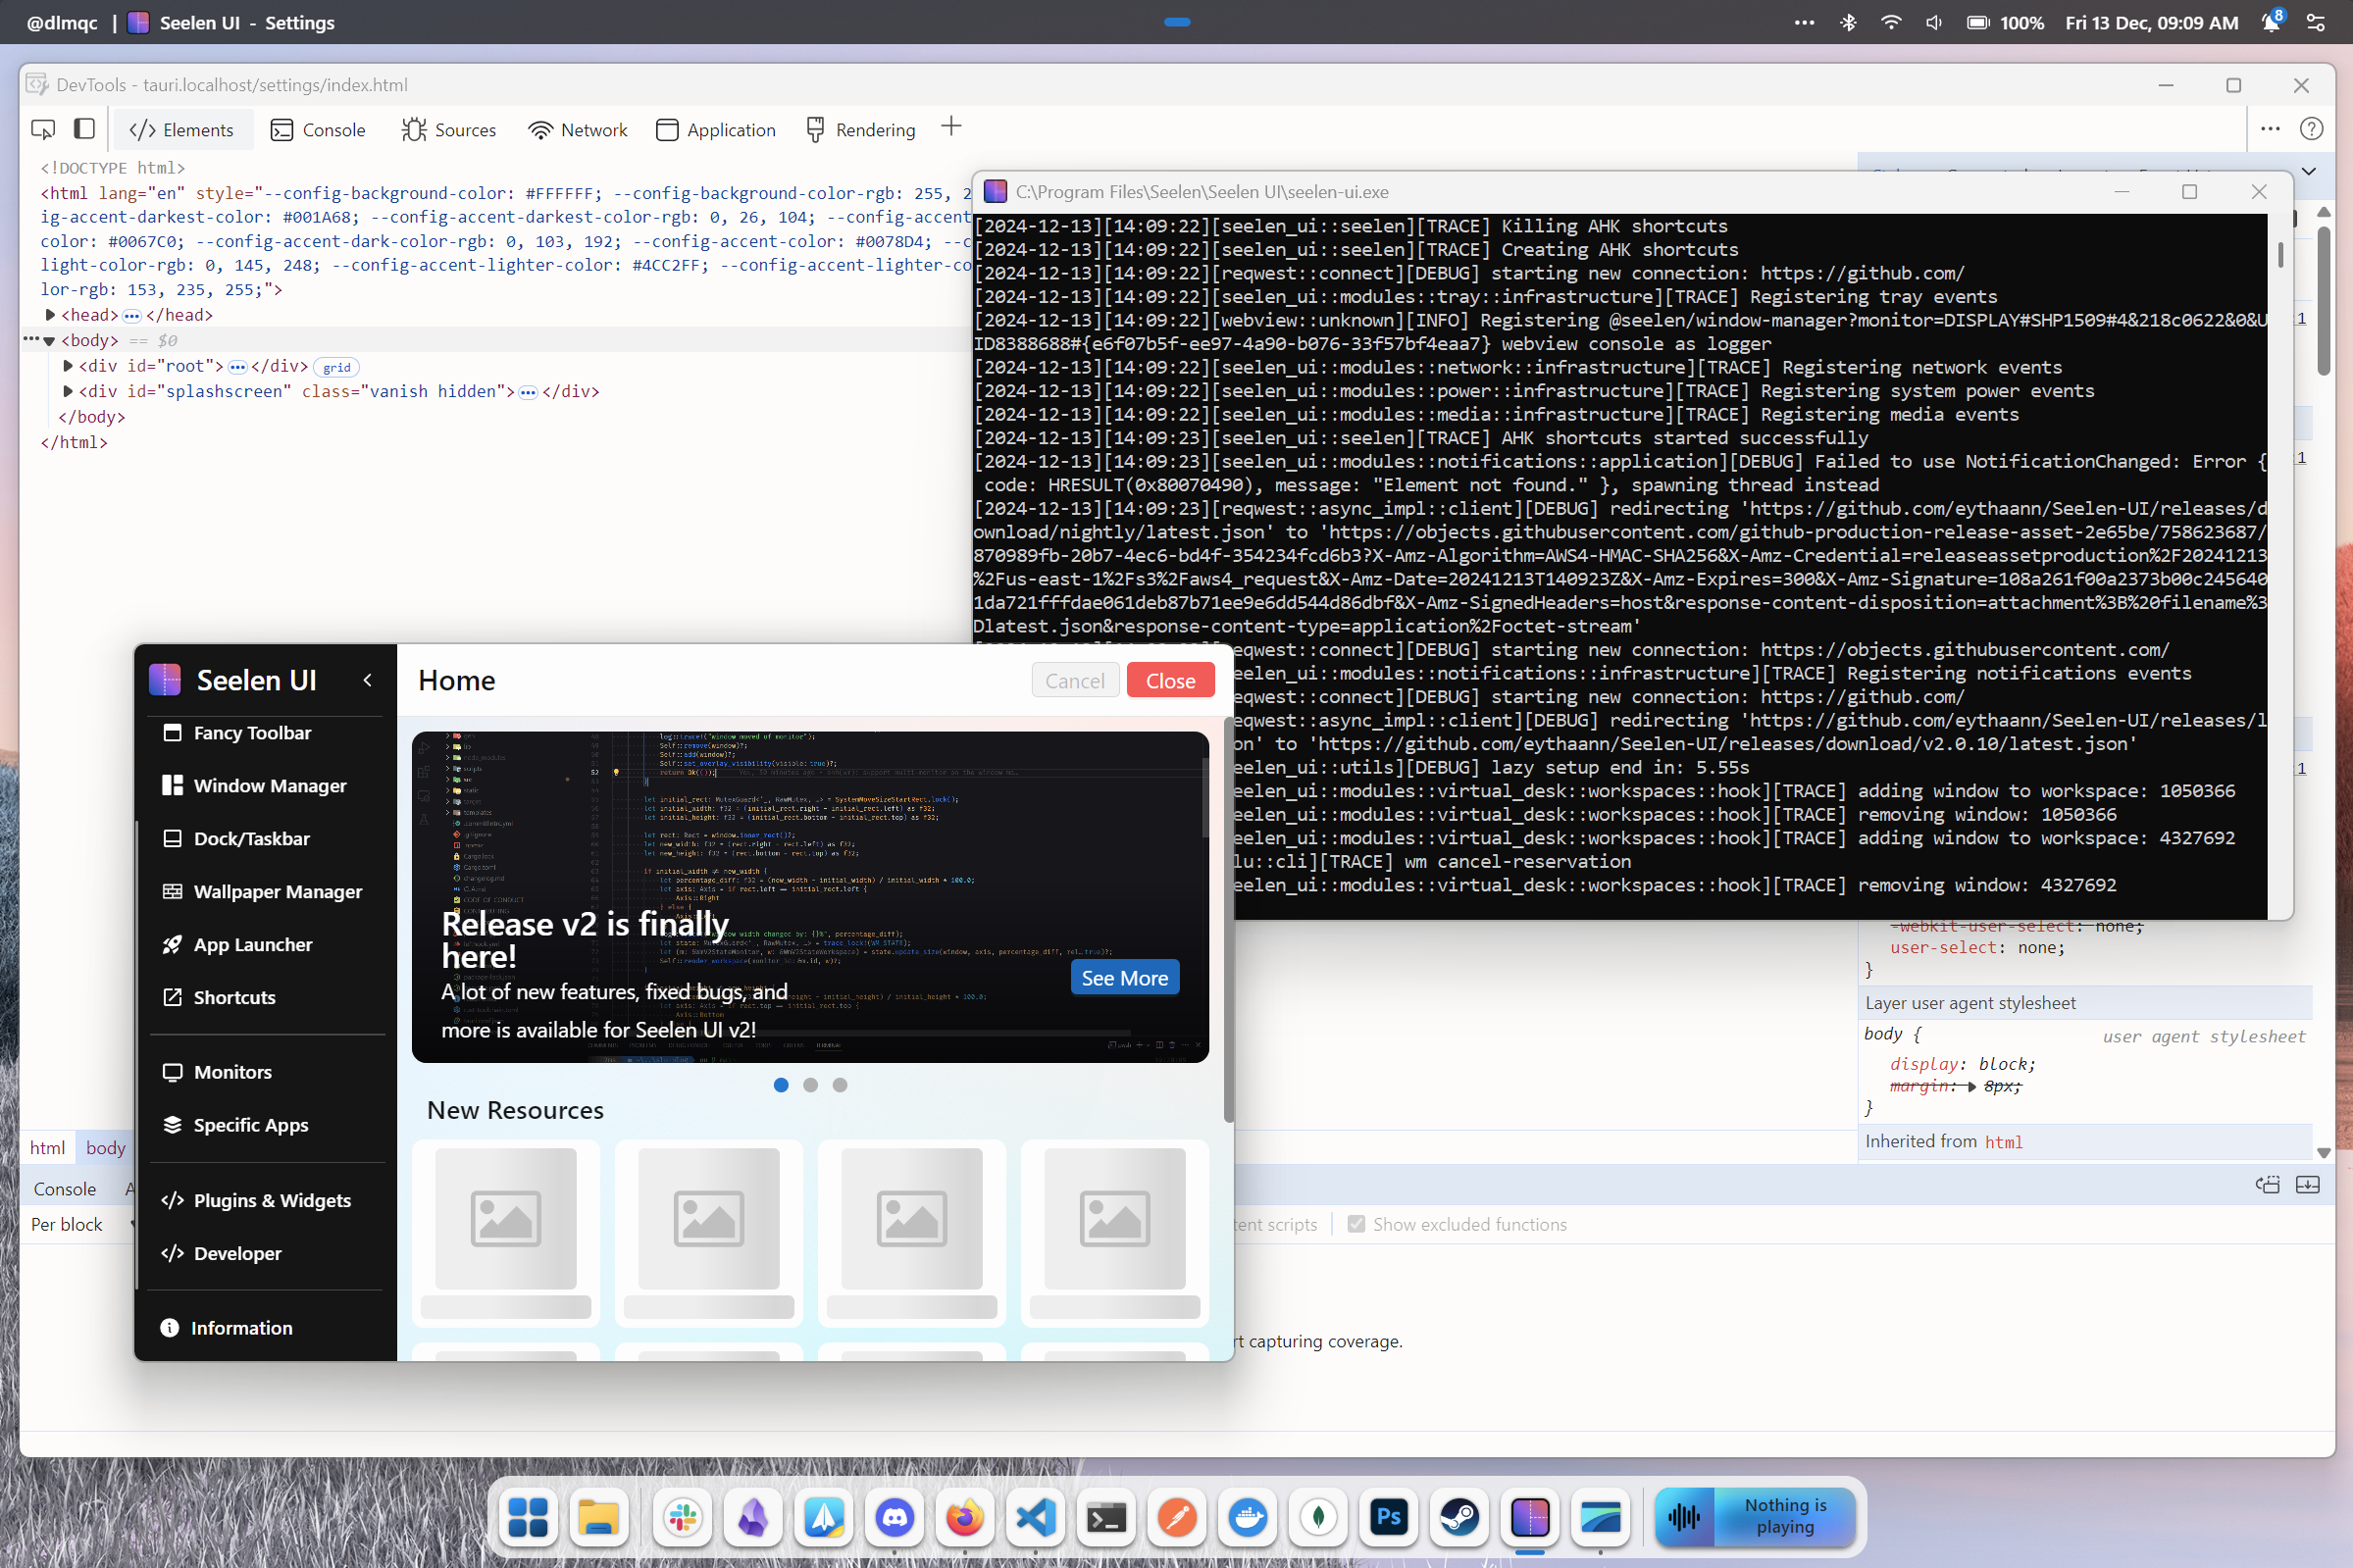This screenshot has height=1568, width=2353.
Task: Collapse the Seelen UI sidebar chevron
Action: click(367, 680)
